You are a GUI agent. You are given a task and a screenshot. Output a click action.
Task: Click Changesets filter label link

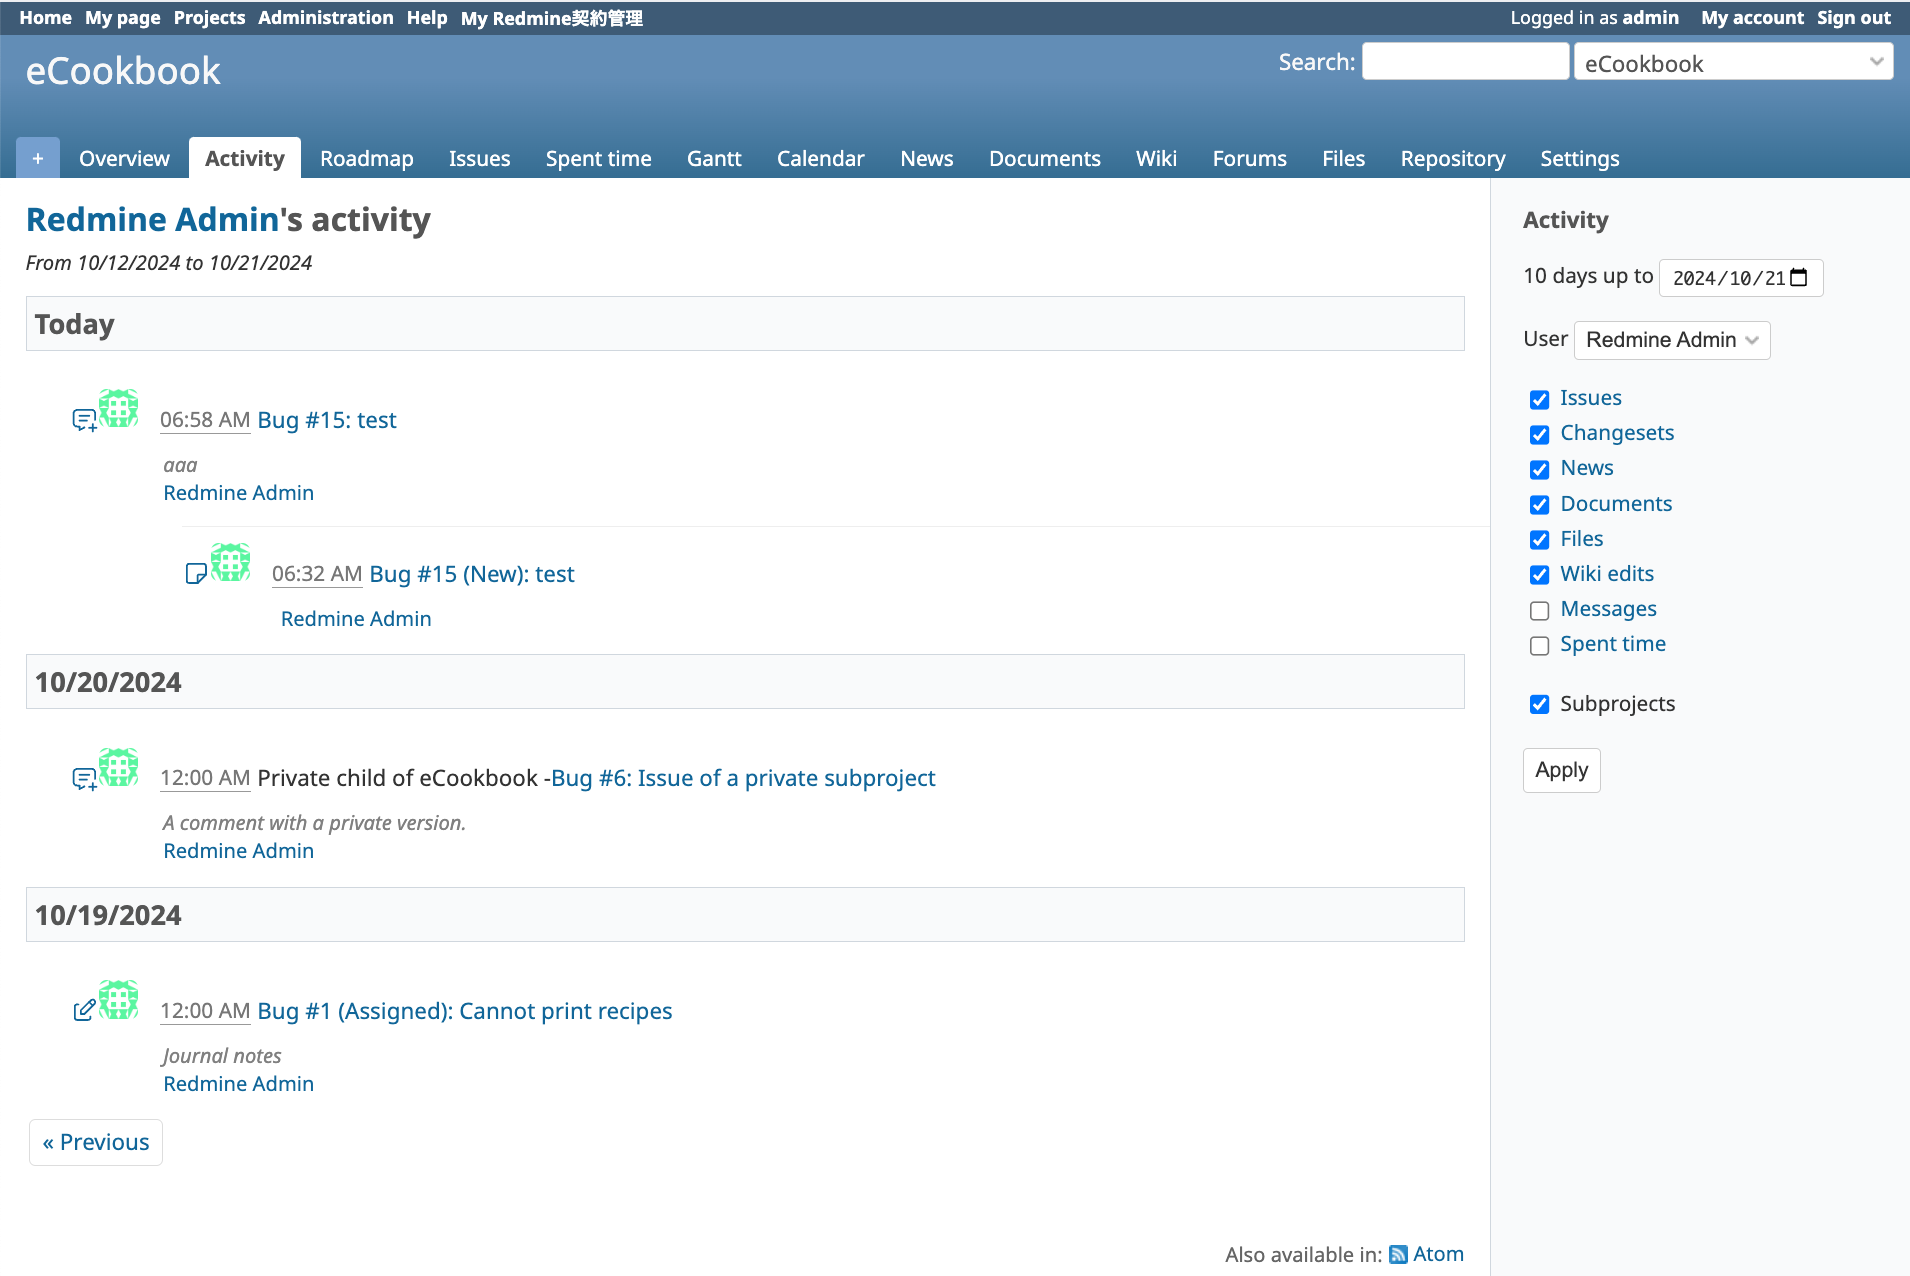(1617, 433)
